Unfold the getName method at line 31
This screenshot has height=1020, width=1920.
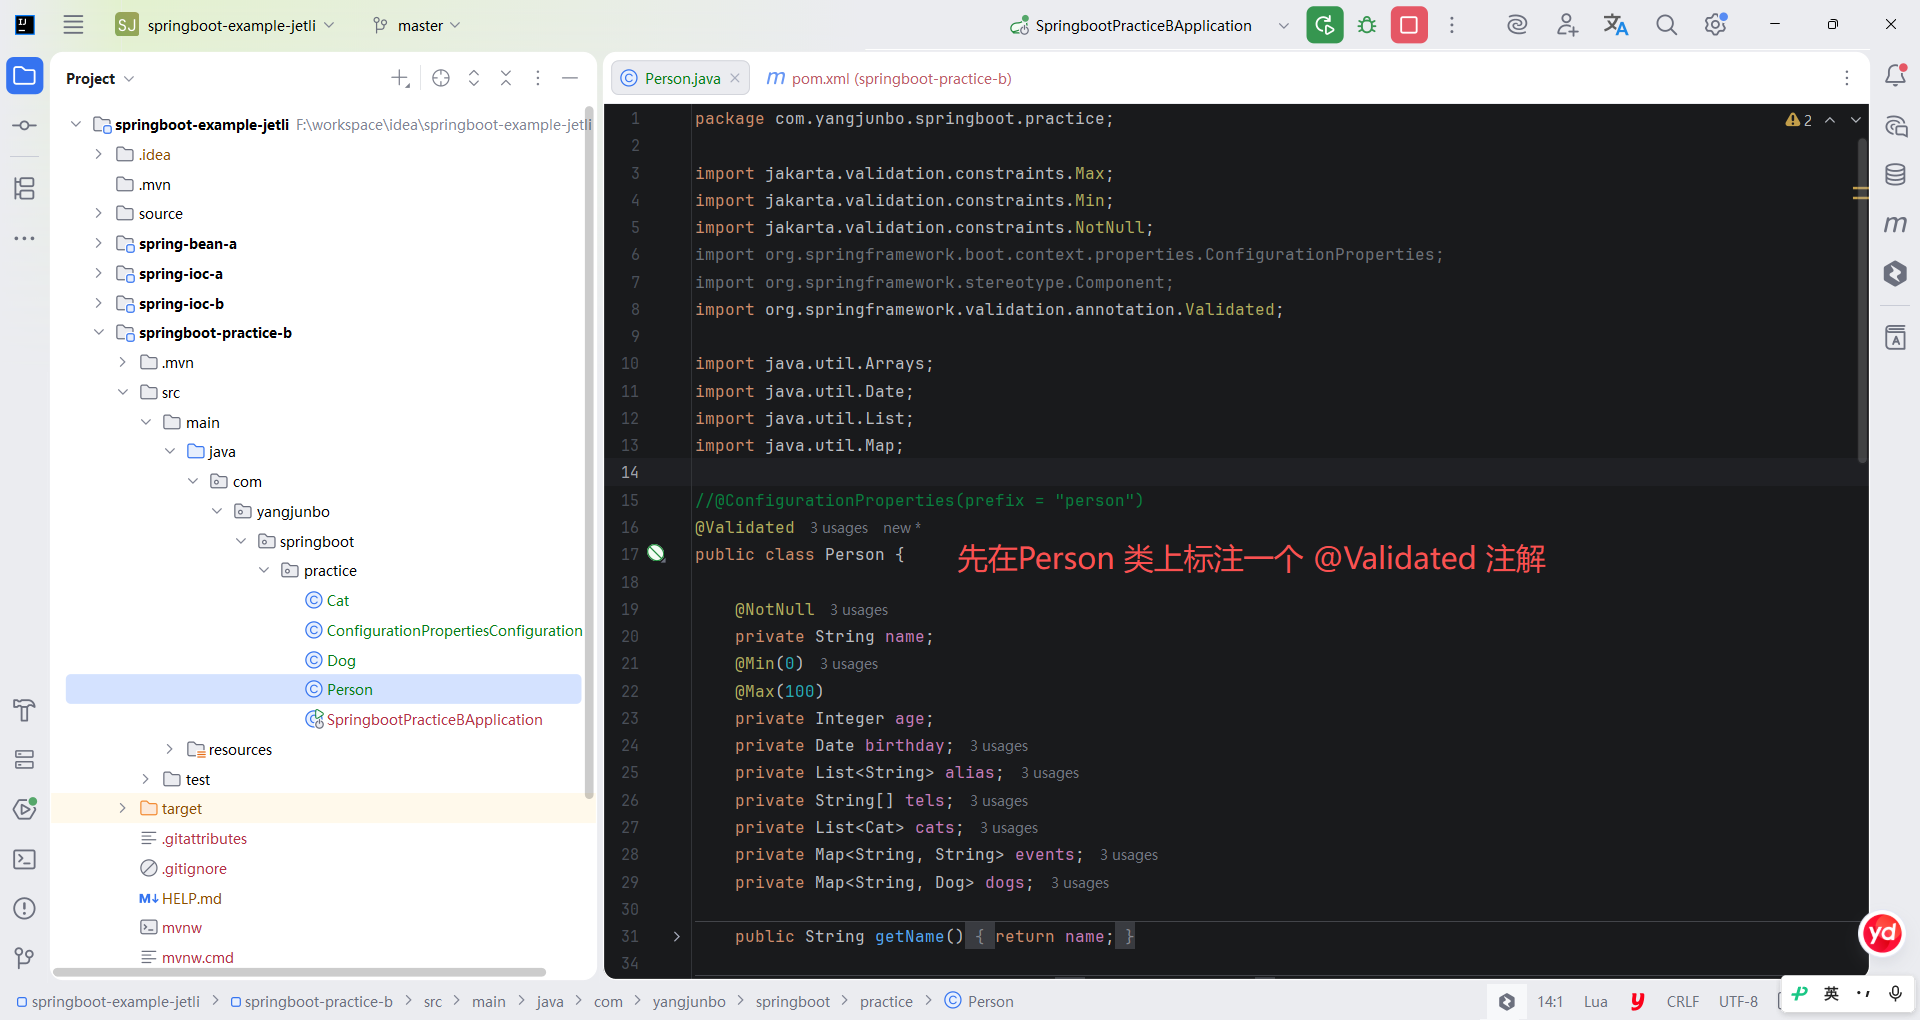pyautogui.click(x=676, y=937)
